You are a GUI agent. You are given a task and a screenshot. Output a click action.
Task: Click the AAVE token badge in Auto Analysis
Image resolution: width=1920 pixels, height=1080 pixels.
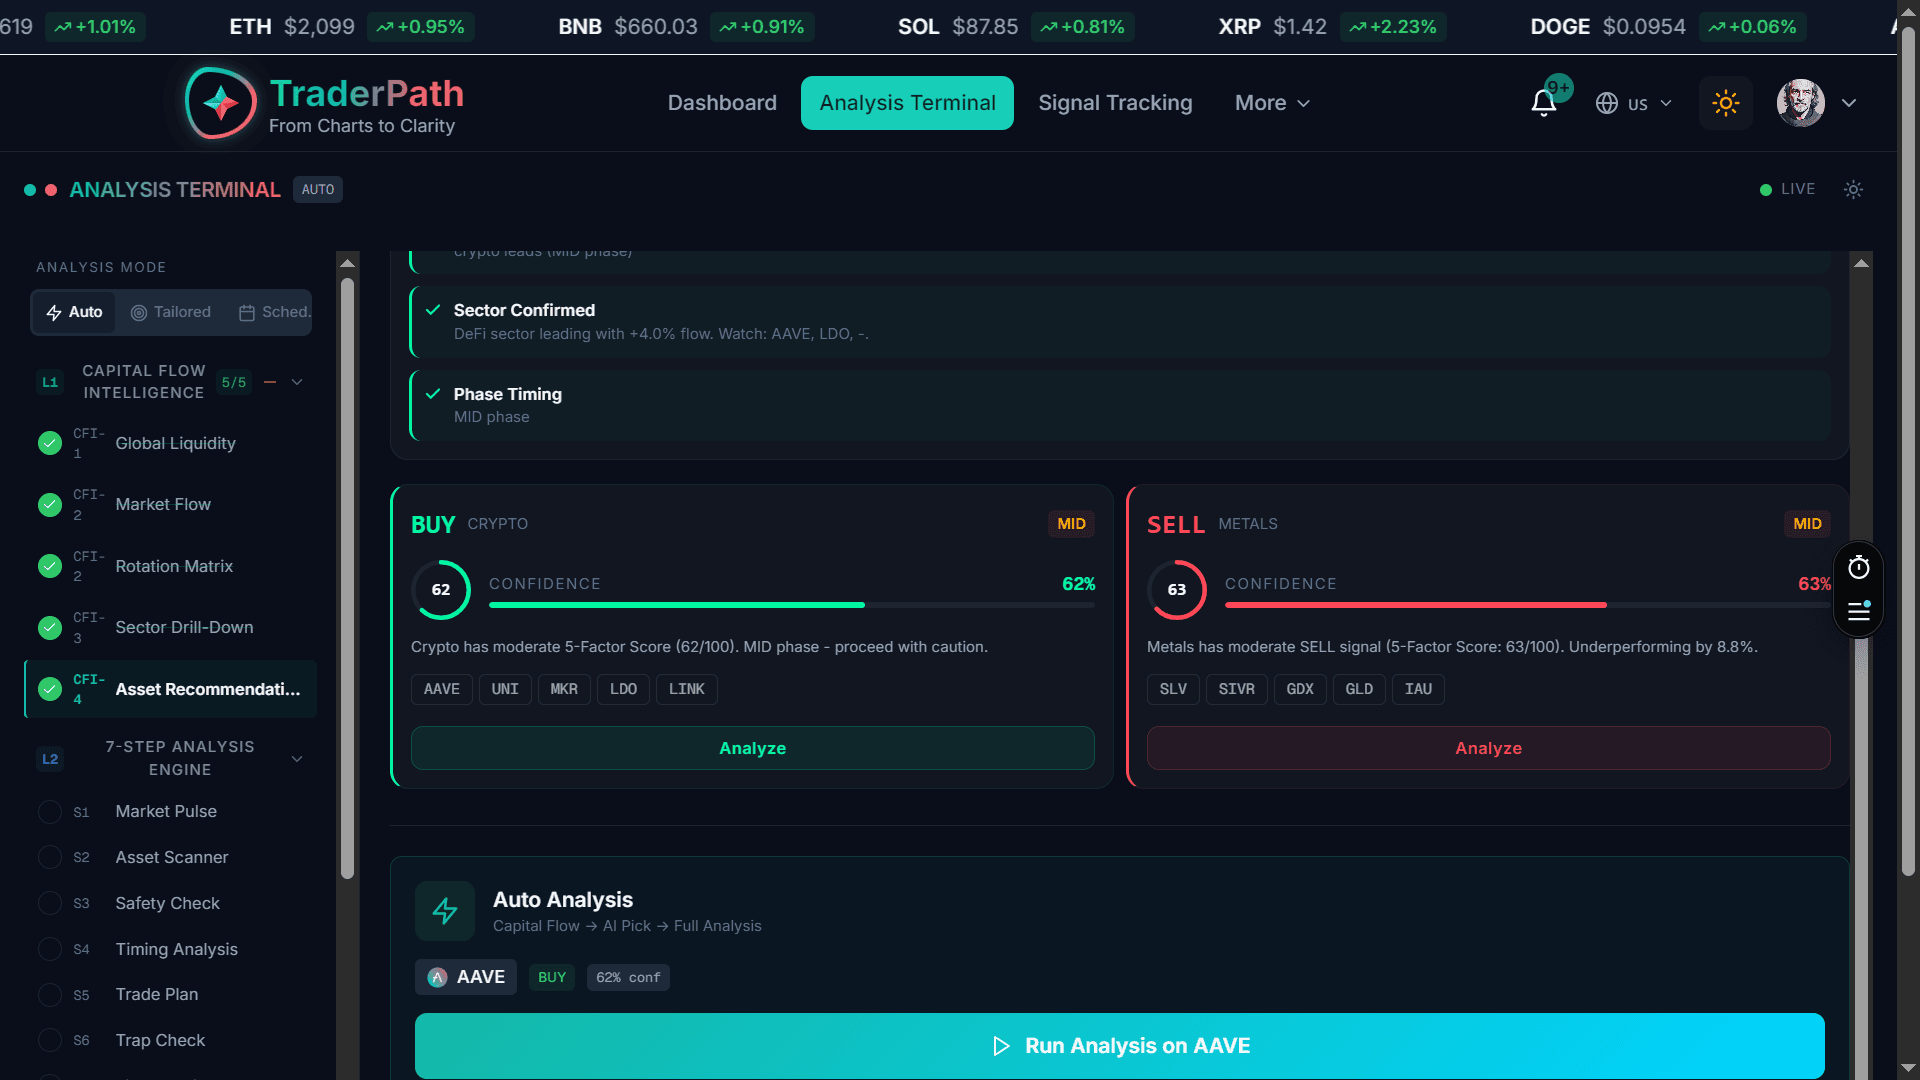point(466,977)
